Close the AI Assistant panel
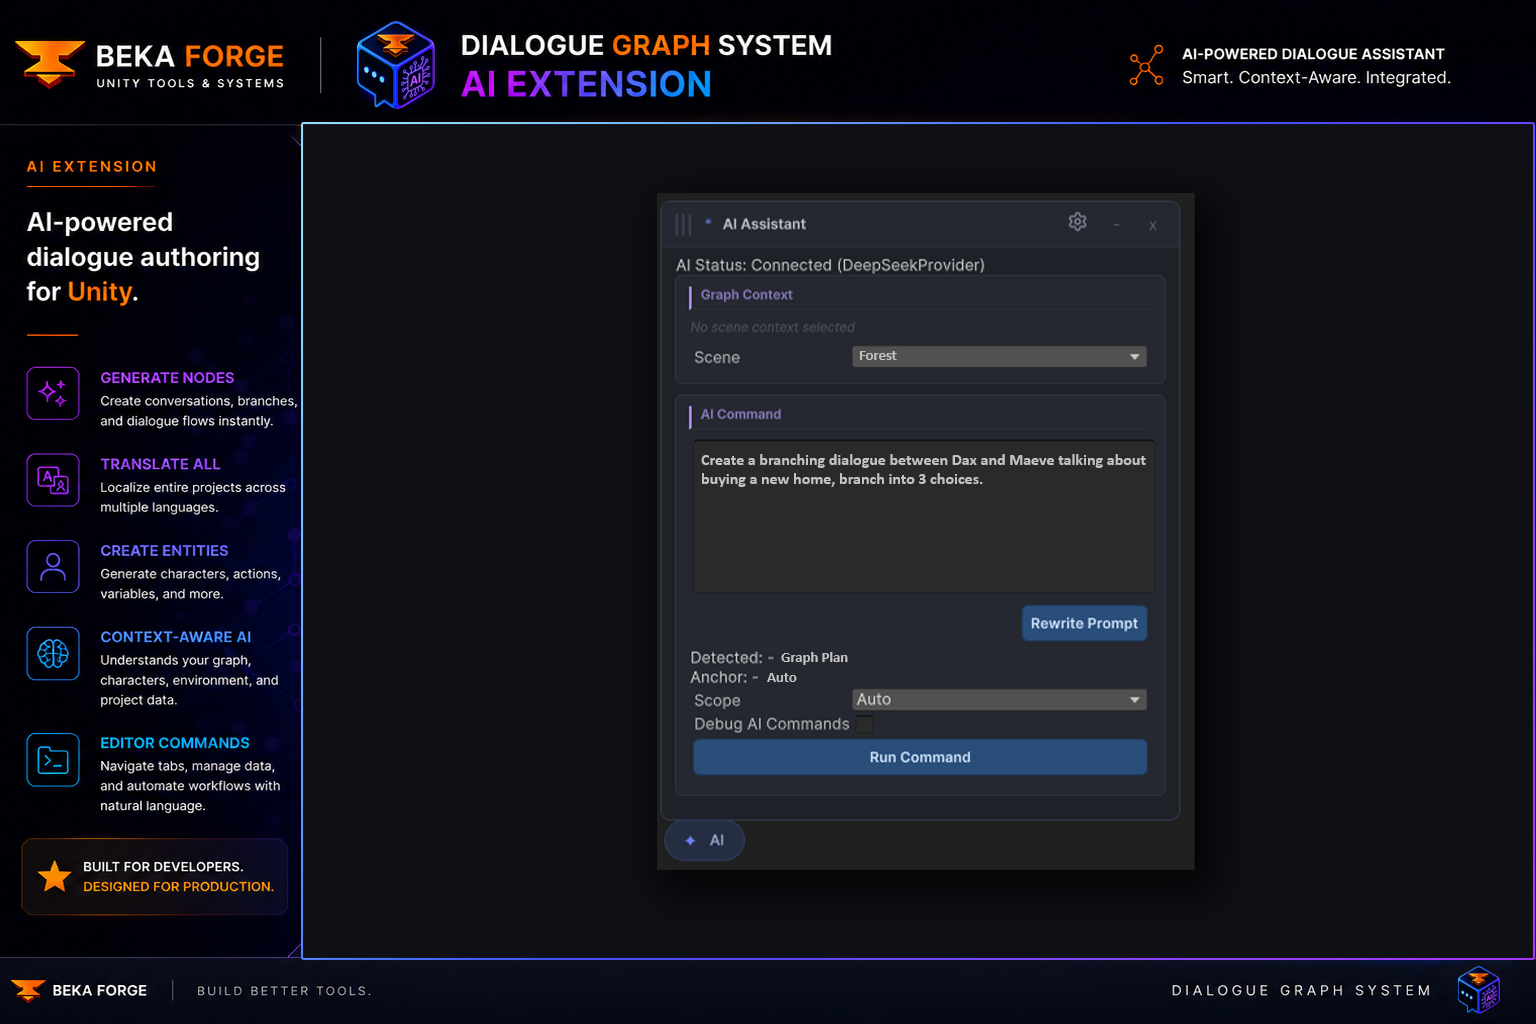The width and height of the screenshot is (1536, 1024). coord(1153,225)
